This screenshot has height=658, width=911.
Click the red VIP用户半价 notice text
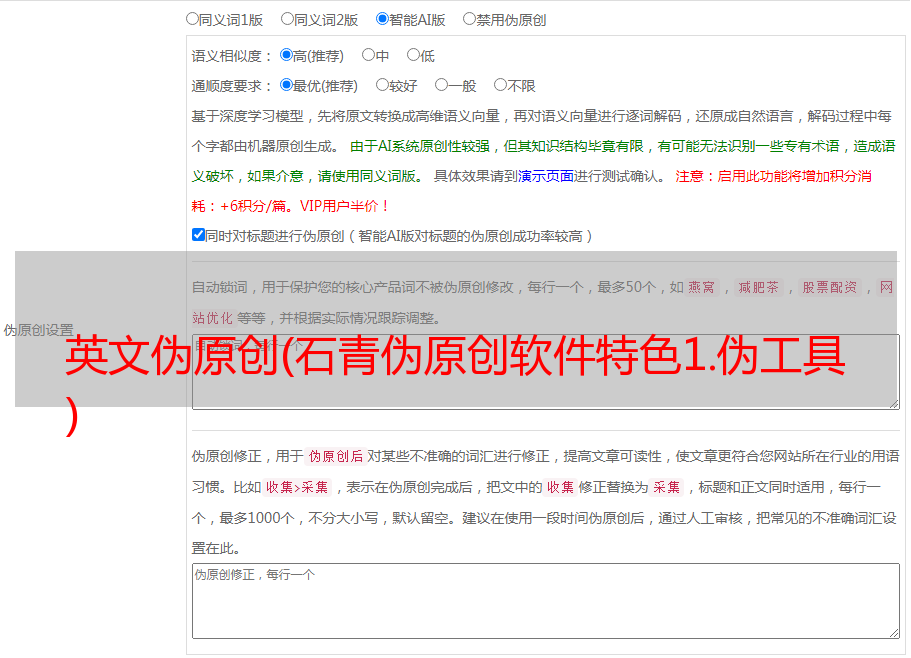[x=344, y=206]
